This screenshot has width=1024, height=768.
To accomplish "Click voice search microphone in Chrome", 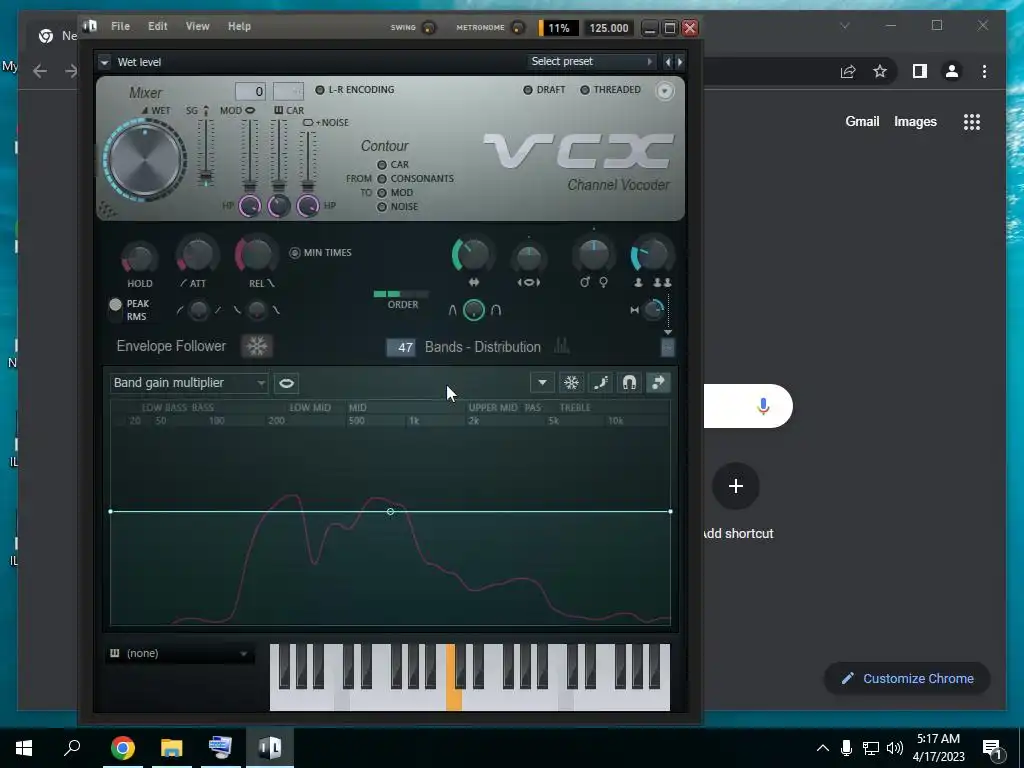I will pos(763,406).
